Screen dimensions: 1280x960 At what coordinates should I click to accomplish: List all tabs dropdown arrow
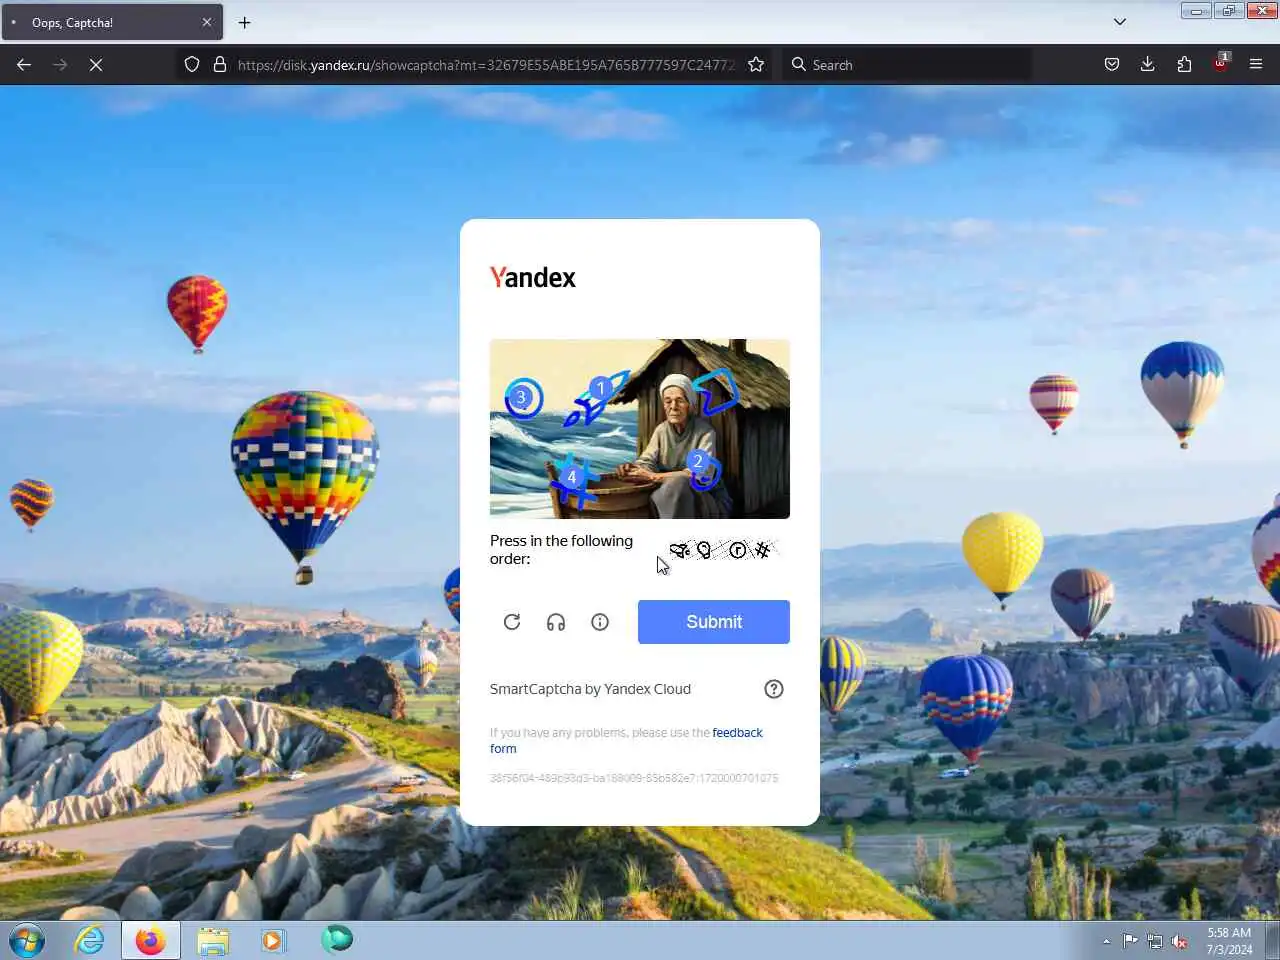point(1120,22)
